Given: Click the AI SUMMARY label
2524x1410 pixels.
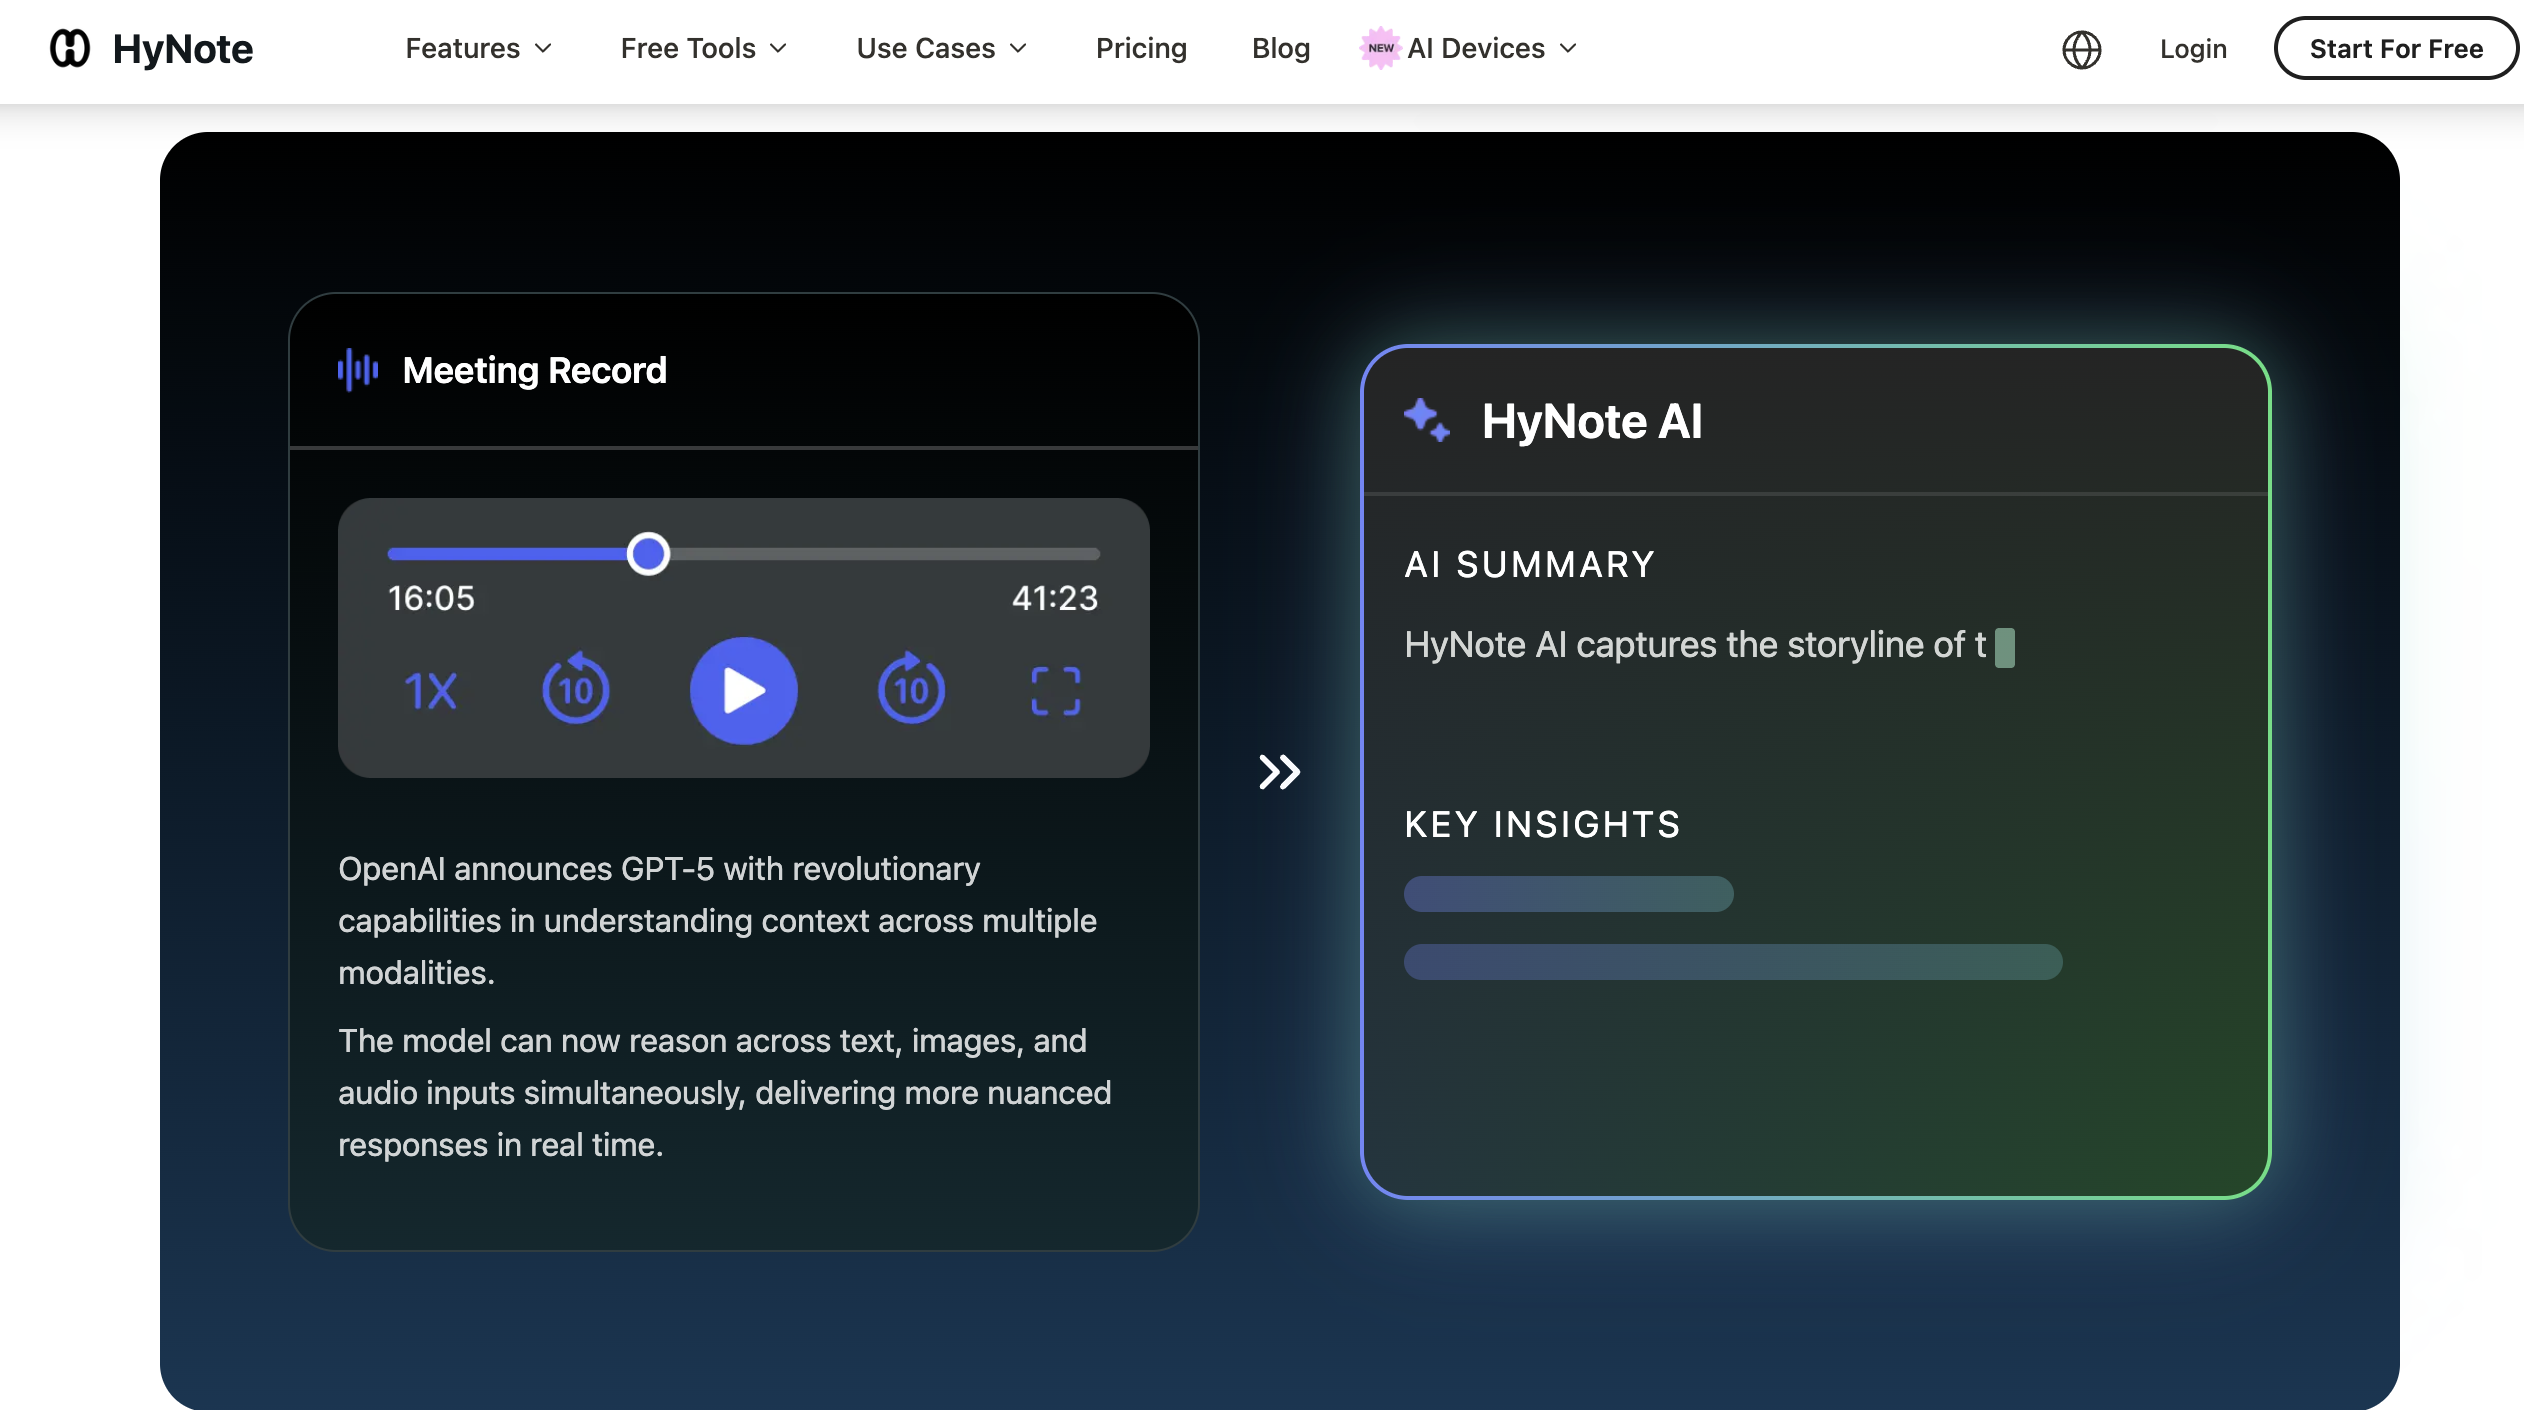Looking at the screenshot, I should (x=1530, y=564).
